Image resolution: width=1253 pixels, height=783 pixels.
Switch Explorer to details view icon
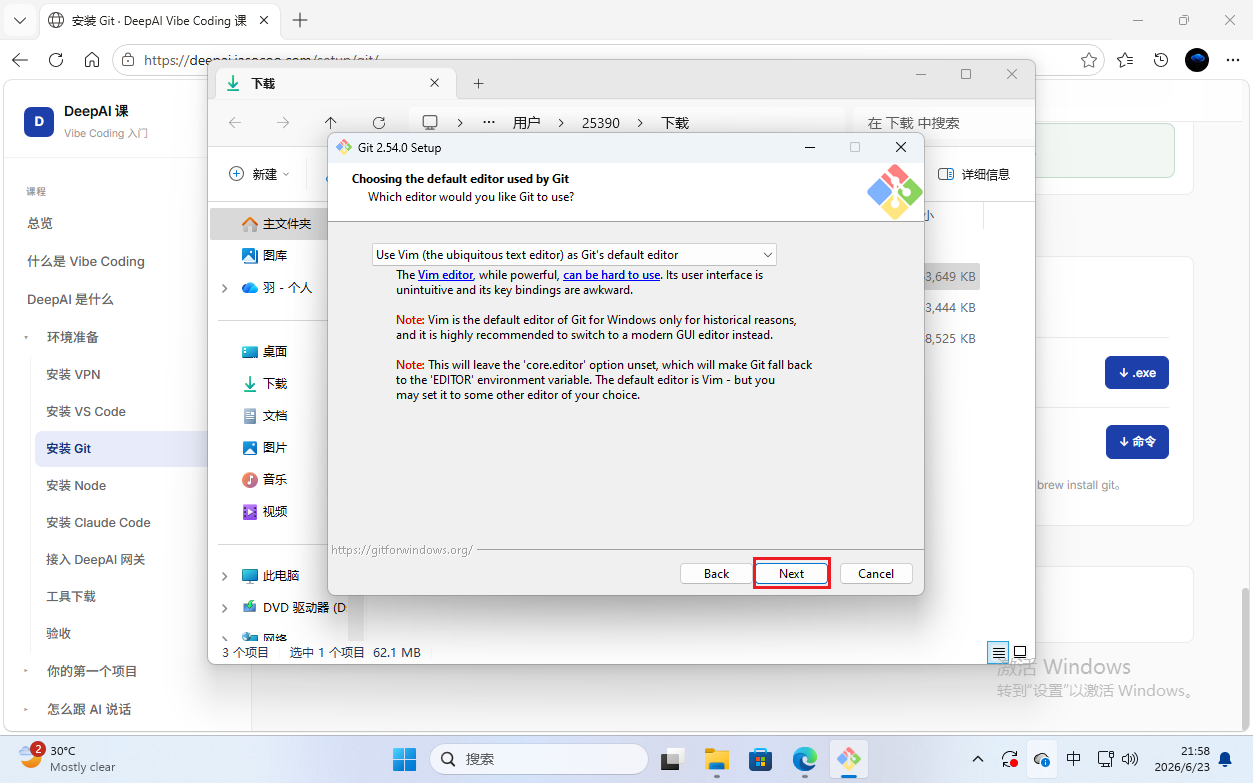tap(998, 652)
